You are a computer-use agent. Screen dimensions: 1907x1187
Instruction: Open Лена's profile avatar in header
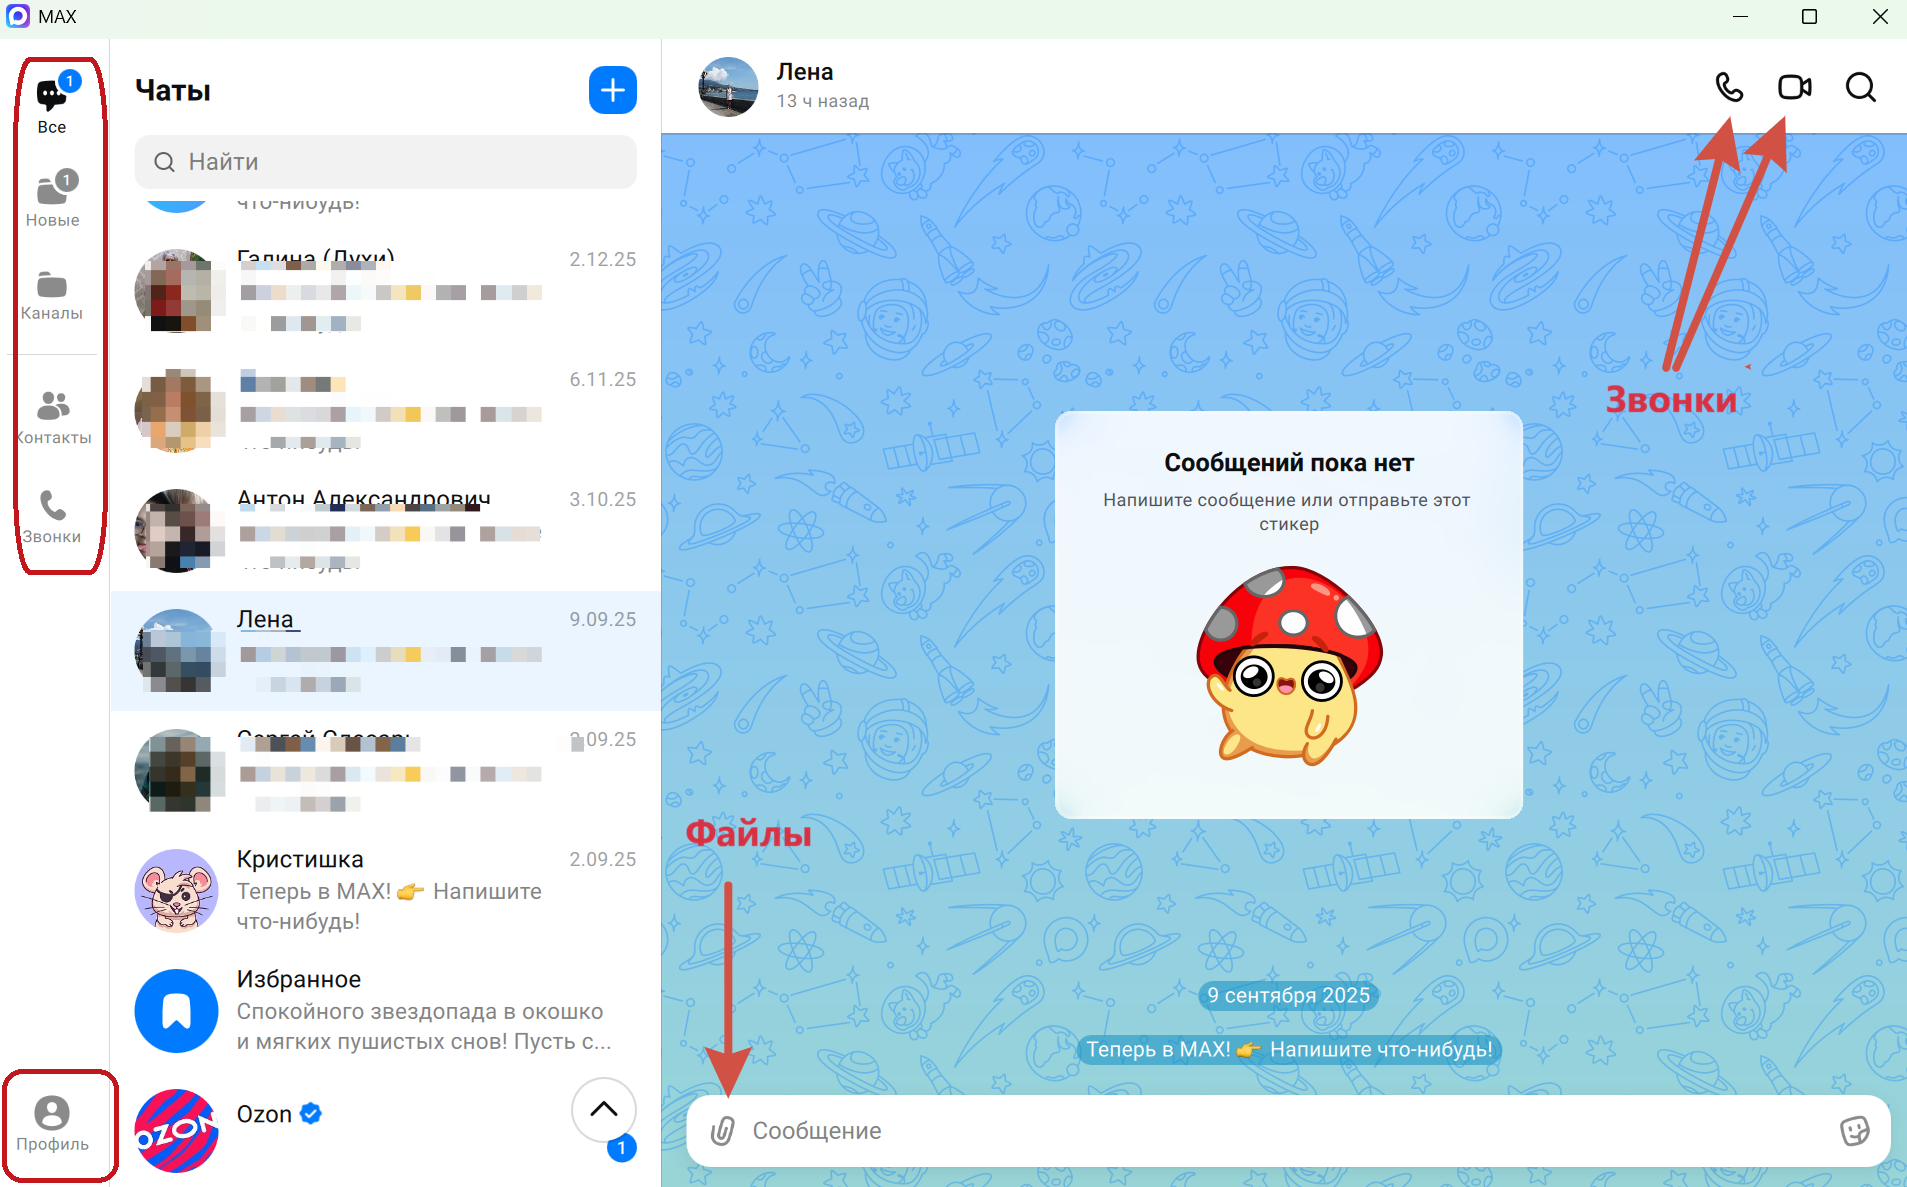click(x=728, y=87)
